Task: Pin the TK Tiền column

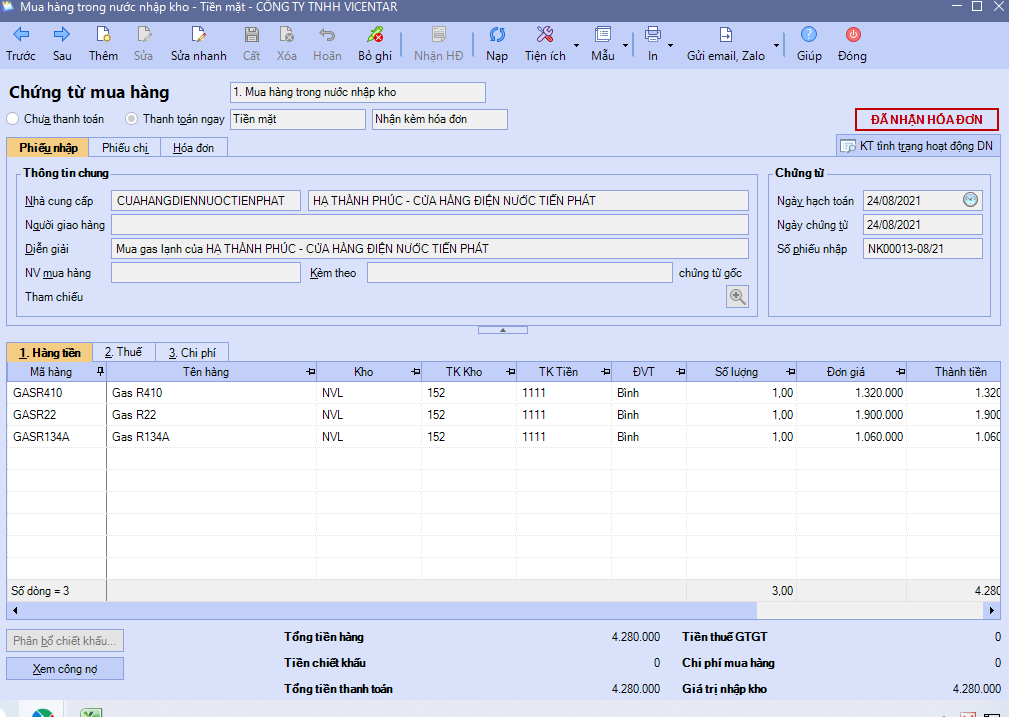Action: (606, 371)
